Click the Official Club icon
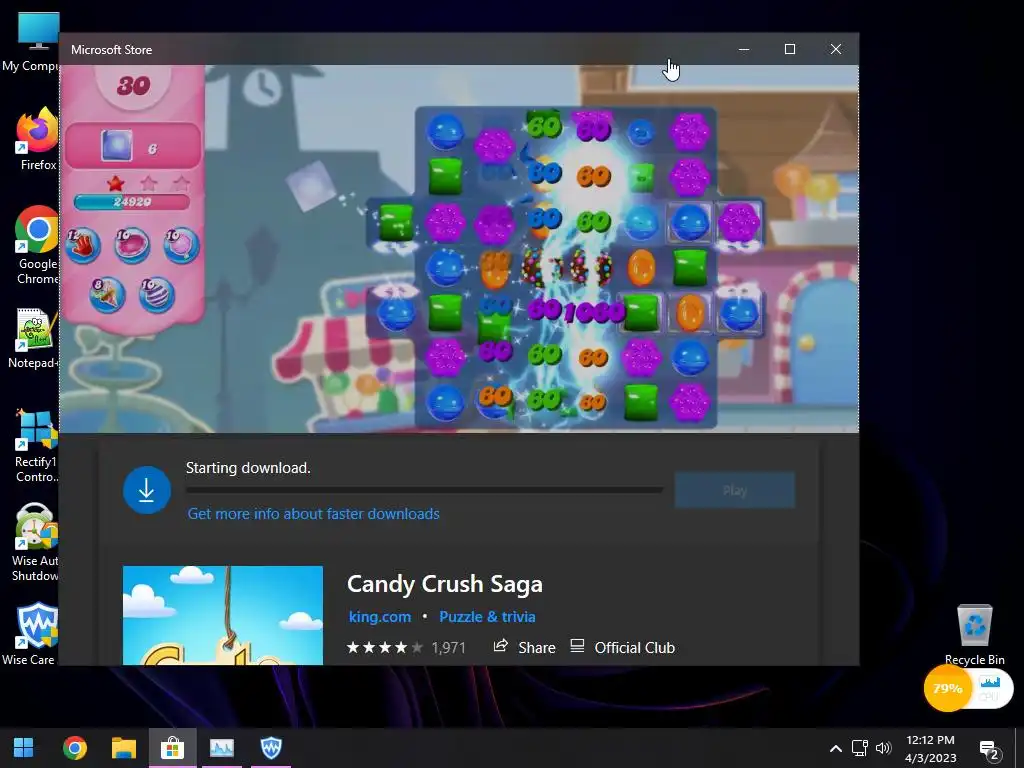Screen dimensions: 1024x768 (577, 647)
